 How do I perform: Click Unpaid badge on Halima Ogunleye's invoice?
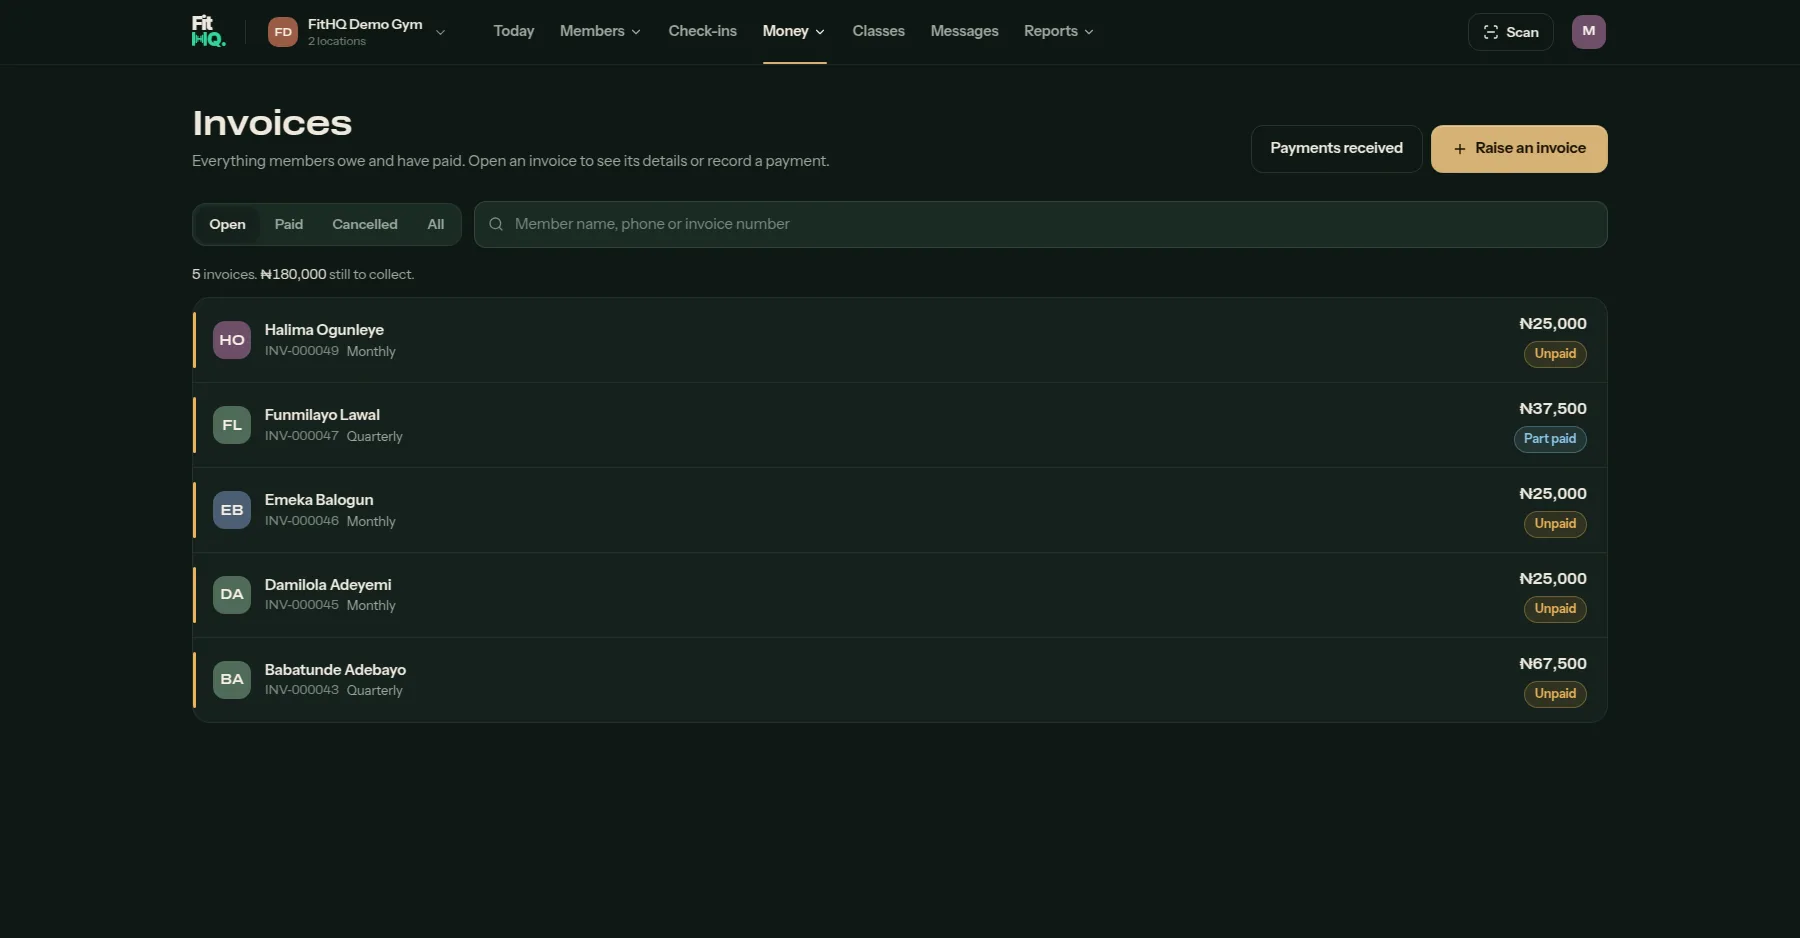(1554, 354)
